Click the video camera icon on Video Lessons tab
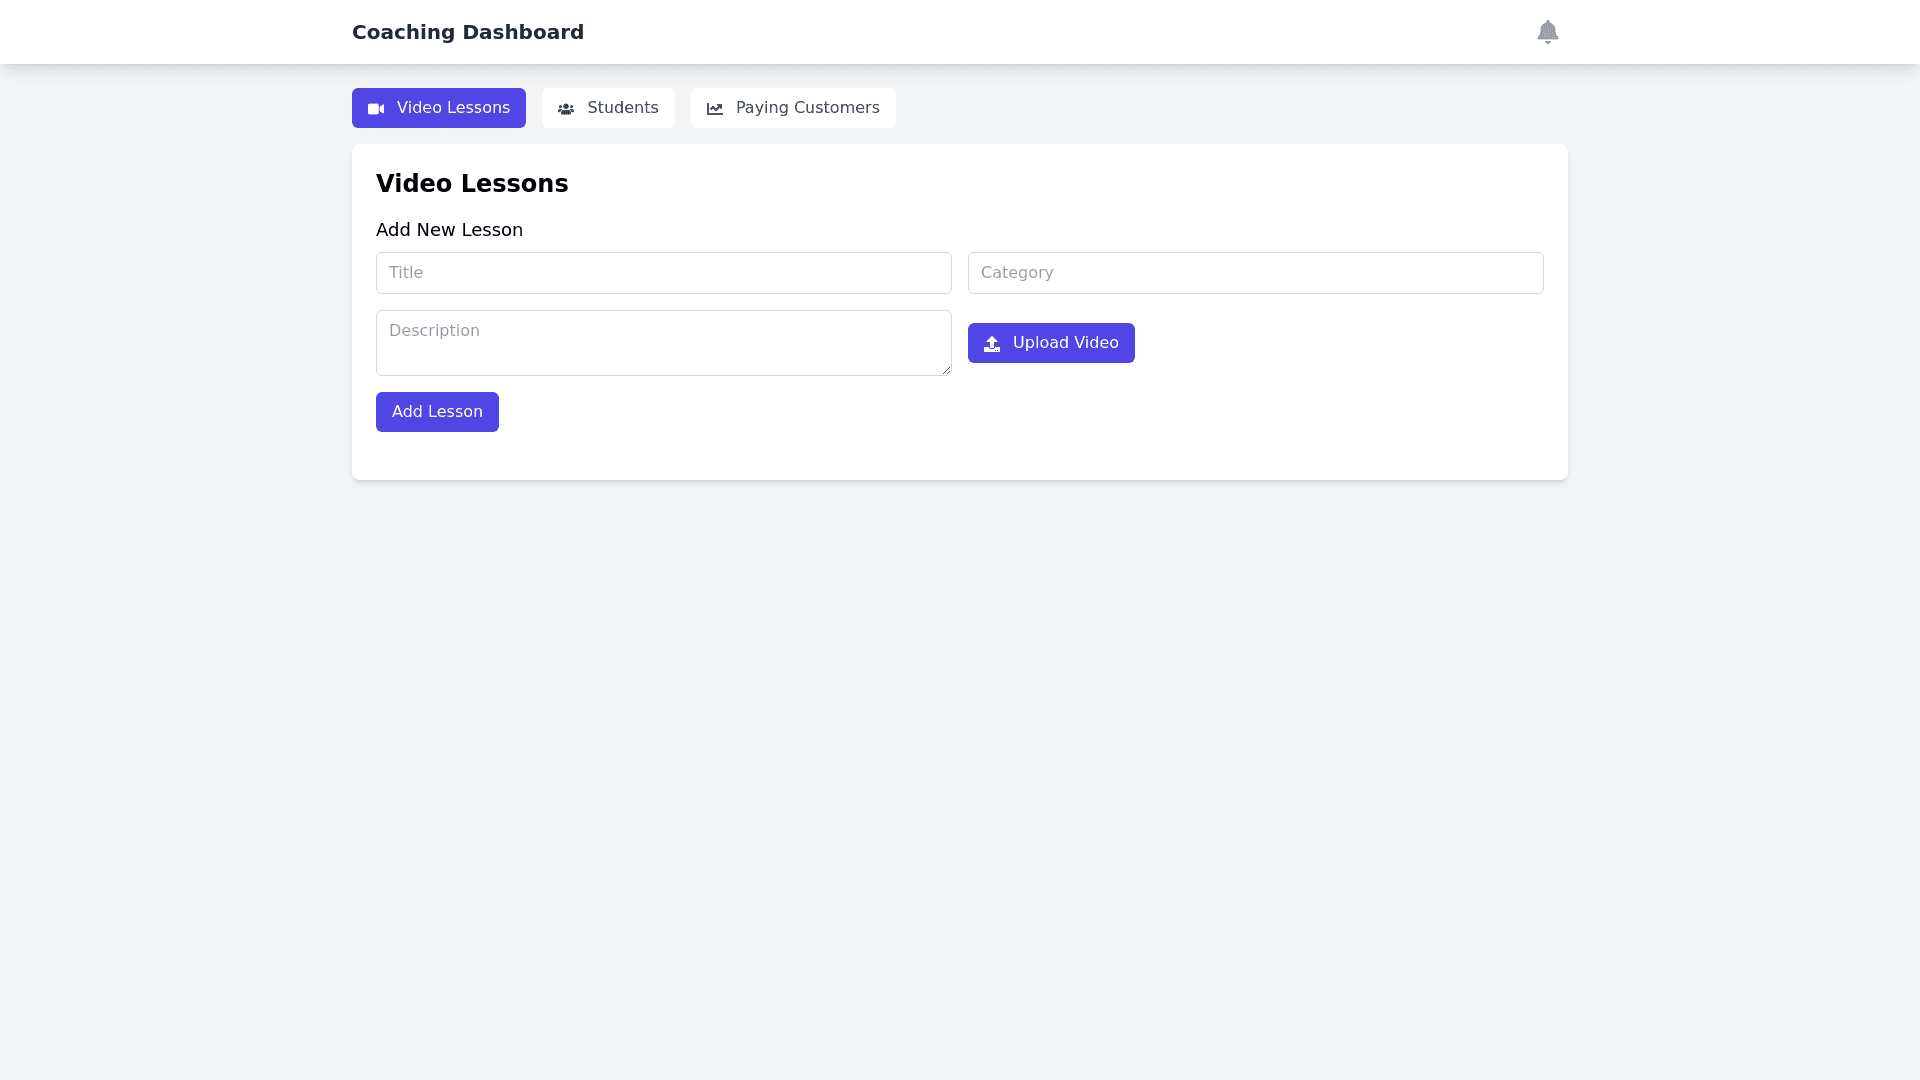 pyautogui.click(x=376, y=109)
